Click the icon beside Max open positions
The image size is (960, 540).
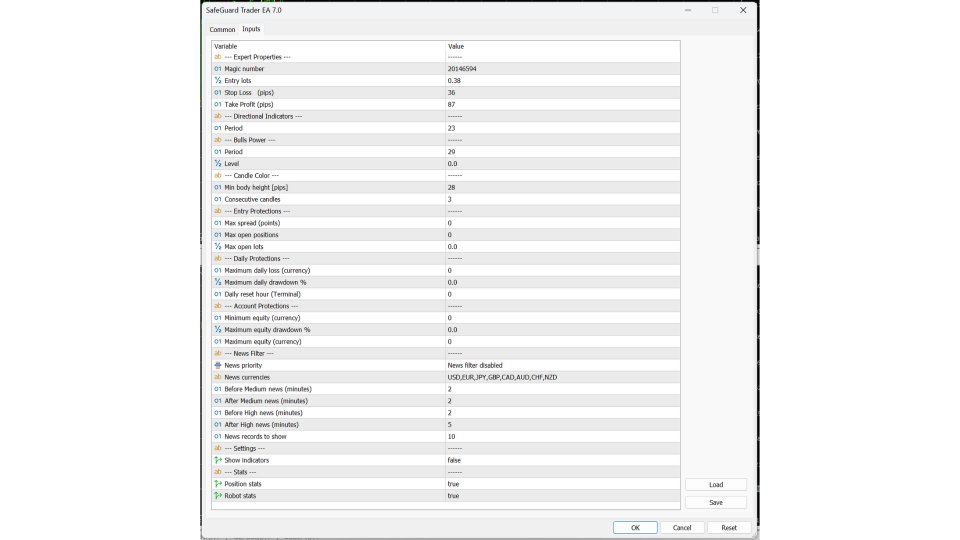coord(217,234)
